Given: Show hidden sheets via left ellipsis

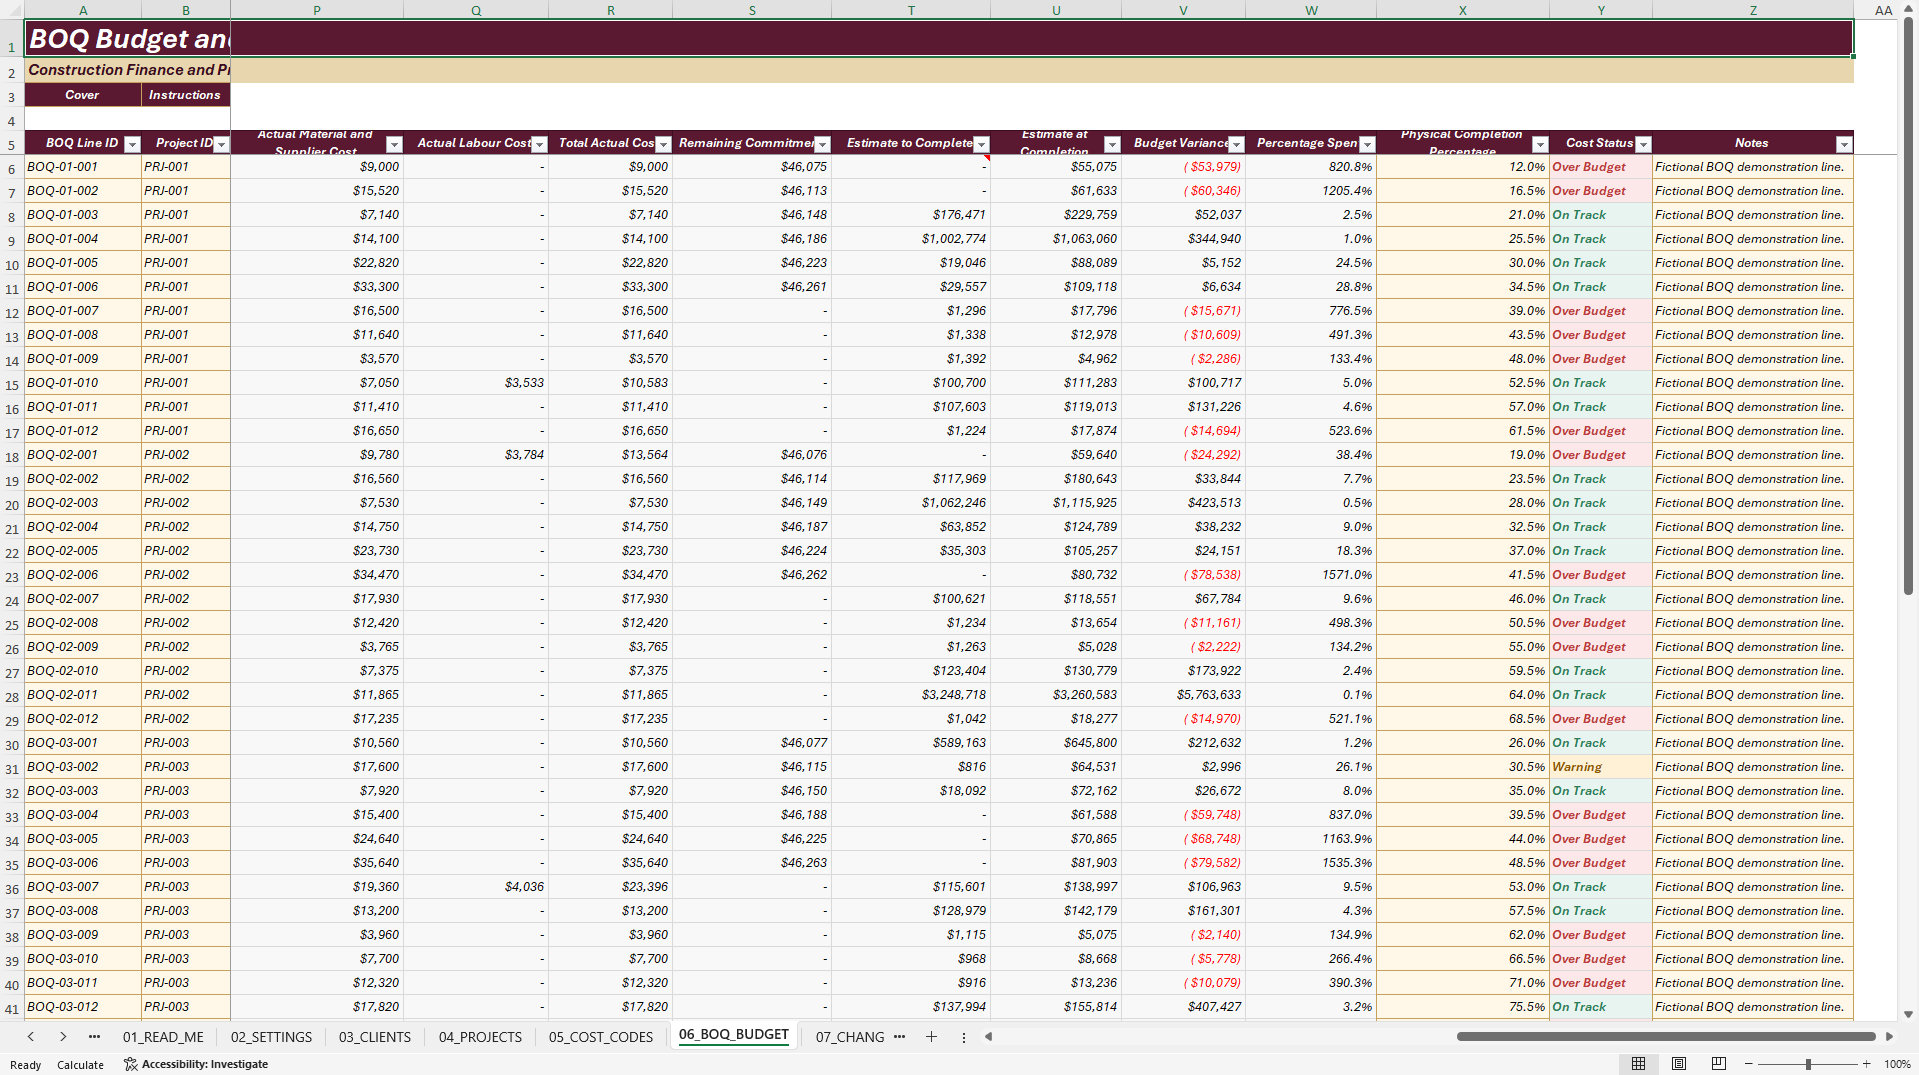Looking at the screenshot, I should (x=94, y=1037).
